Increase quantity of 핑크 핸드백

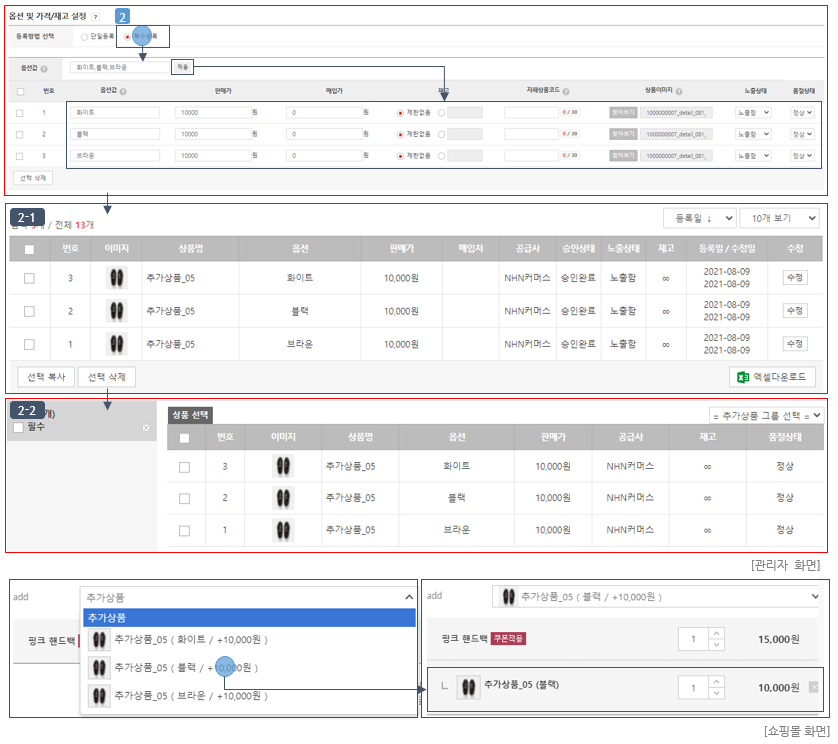[716, 633]
